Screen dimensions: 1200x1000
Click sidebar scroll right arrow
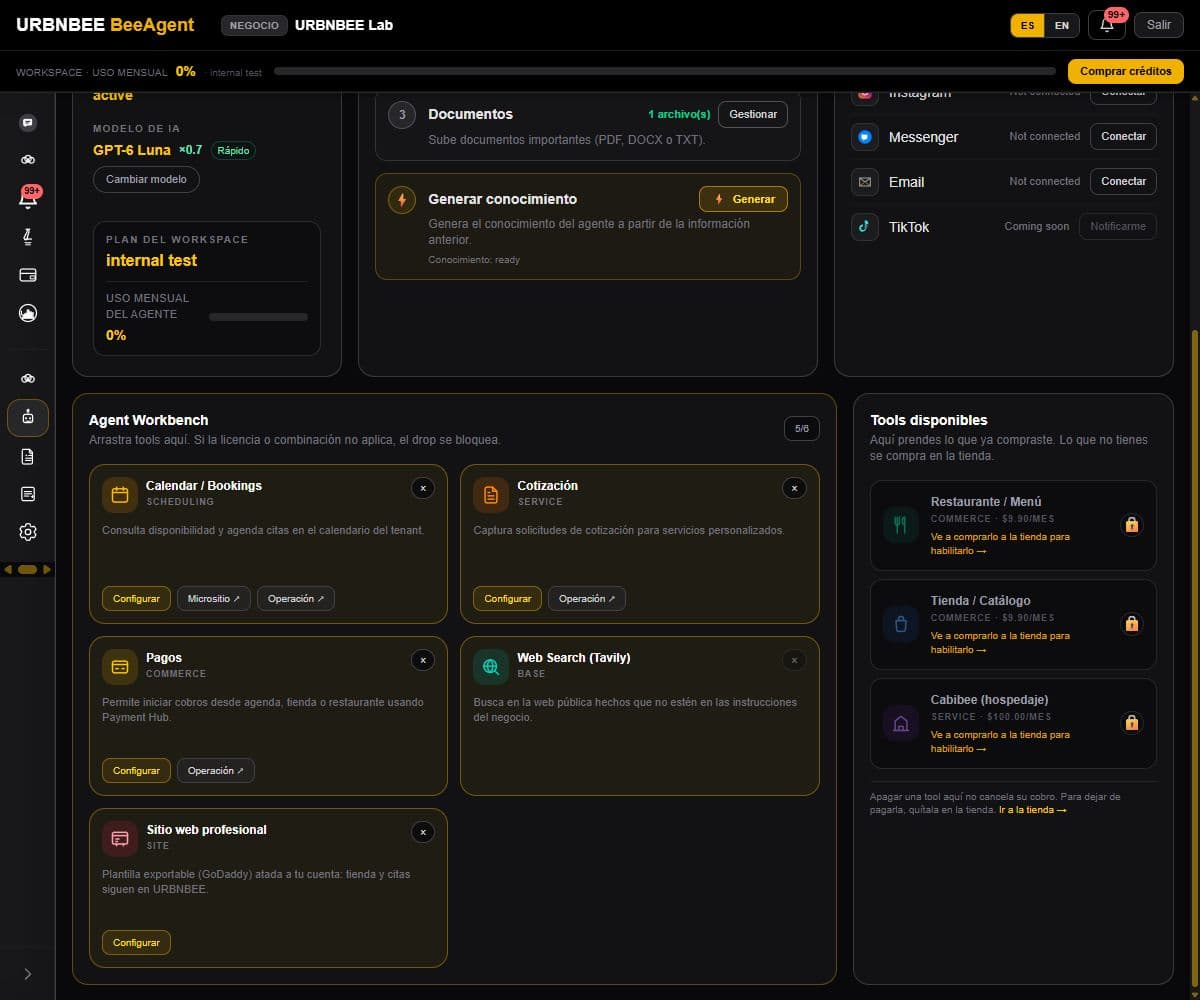pyautogui.click(x=46, y=569)
